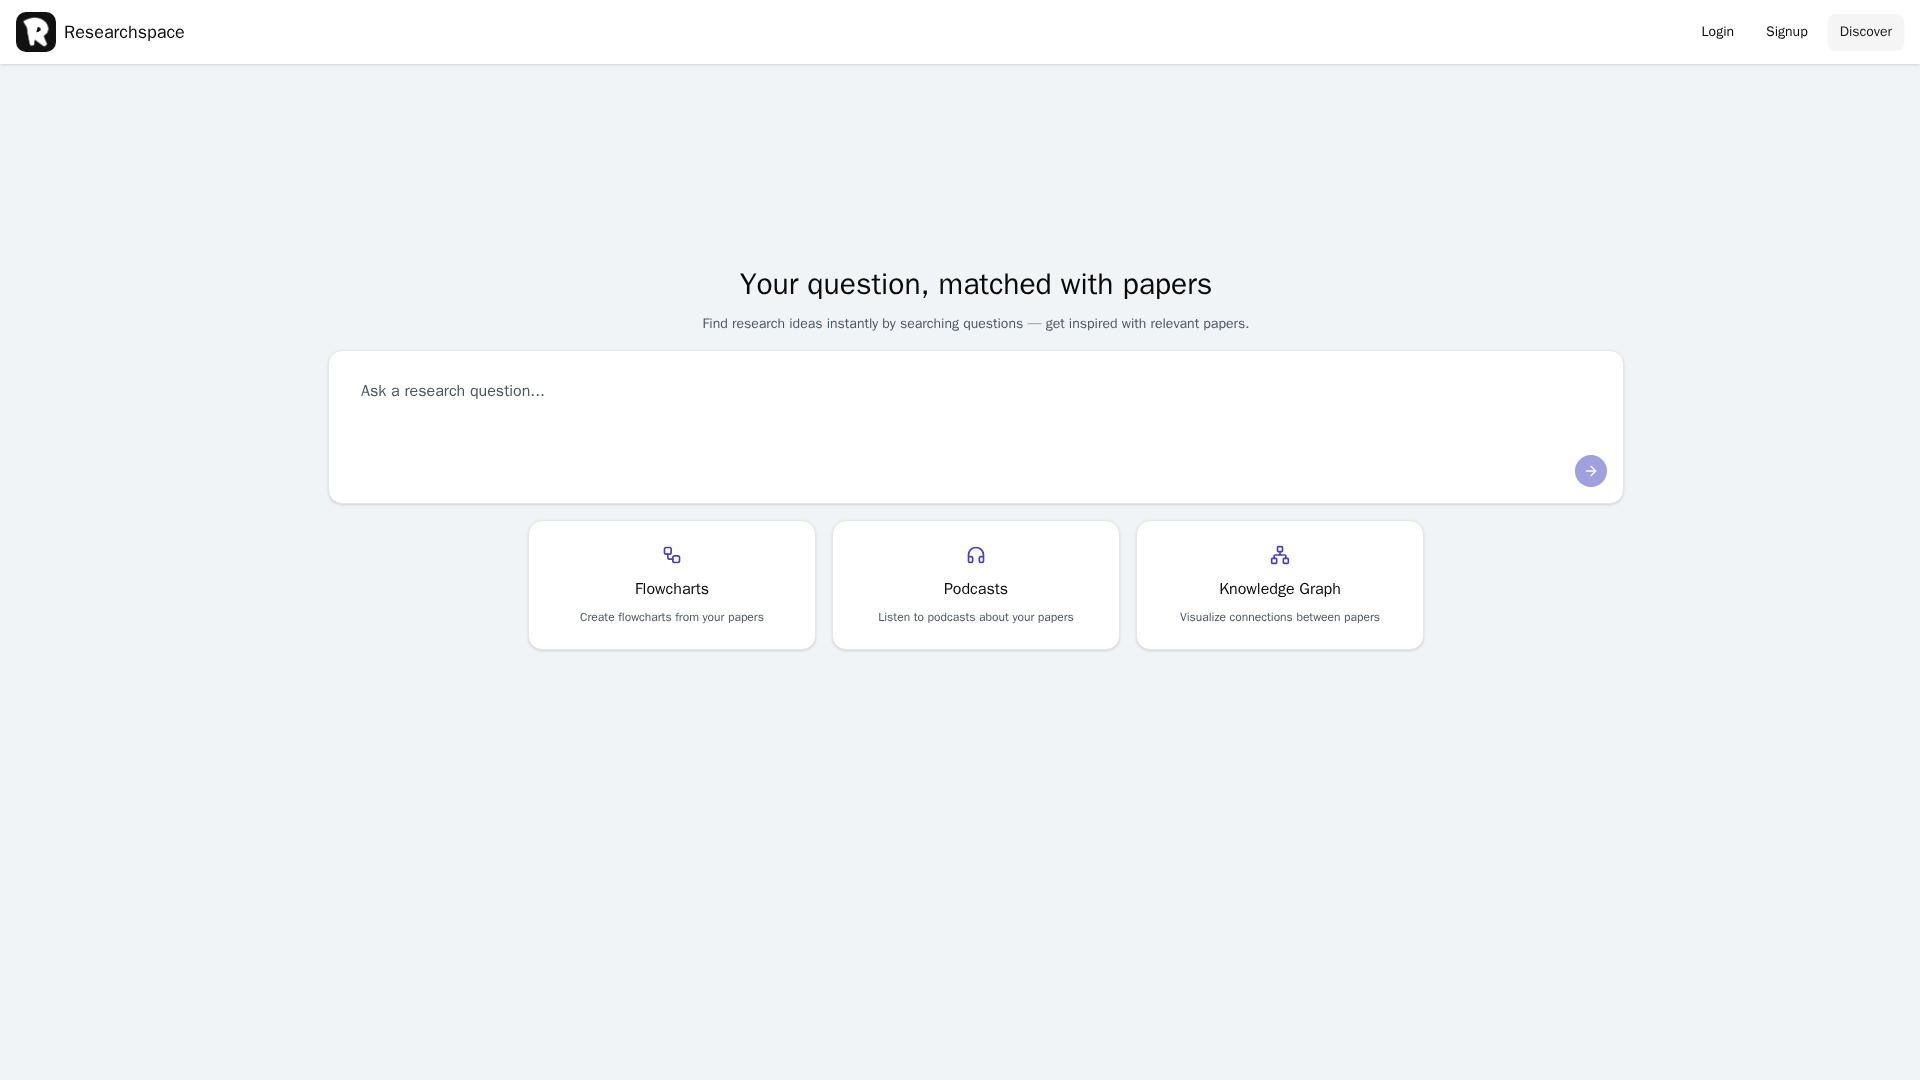Select the Knowledge Graph card title
This screenshot has height=1080, width=1920.
(1280, 589)
